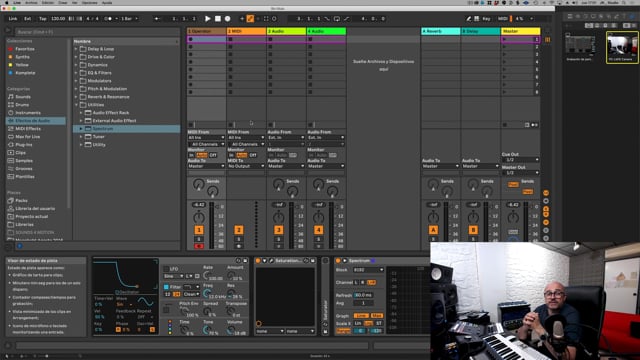Image resolution: width=640 pixels, height=360 pixels.
Task: Open Cue Out dropdown on Master
Action: pyautogui.click(x=521, y=160)
